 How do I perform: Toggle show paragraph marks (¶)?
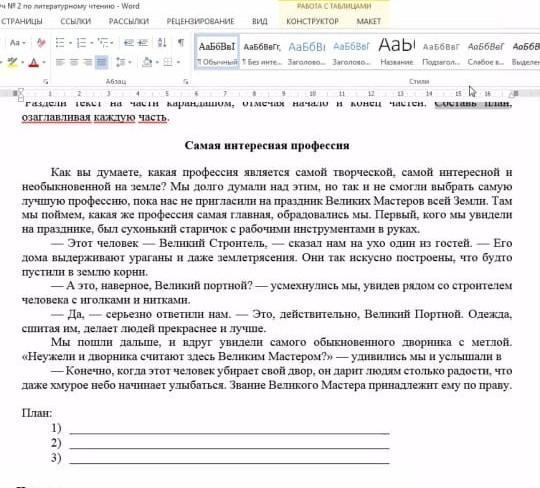181,42
